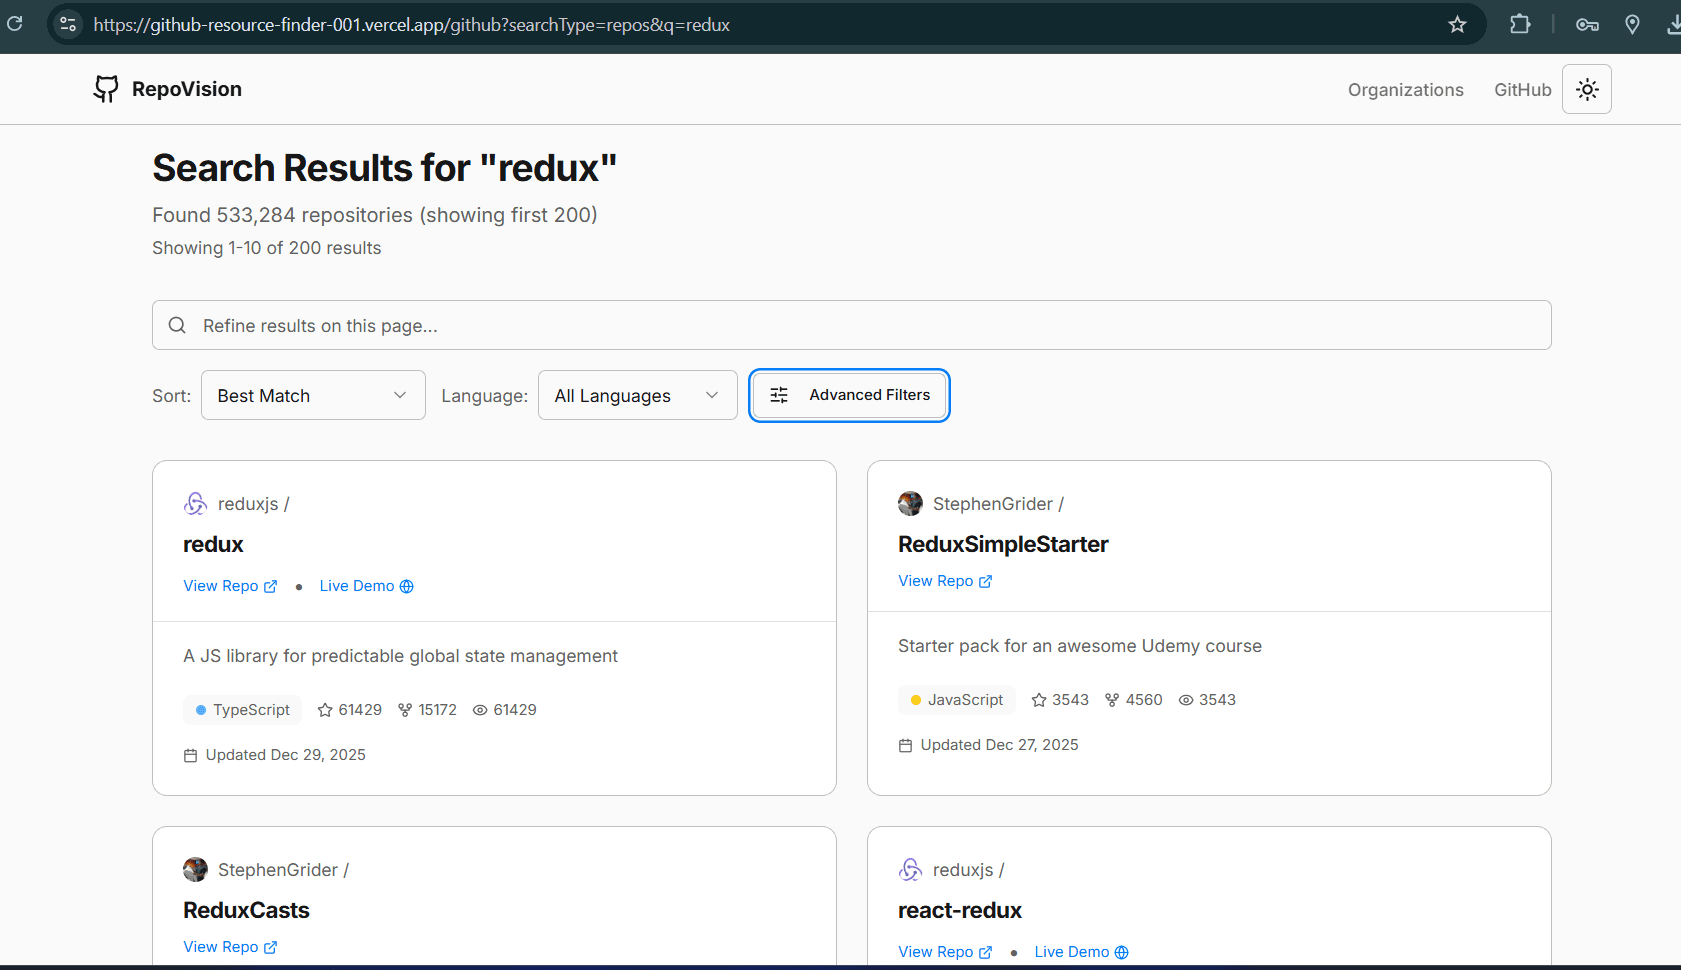Click external-link icon on ReduxSimpleStarter View Repo
Image resolution: width=1681 pixels, height=970 pixels.
pos(985,582)
